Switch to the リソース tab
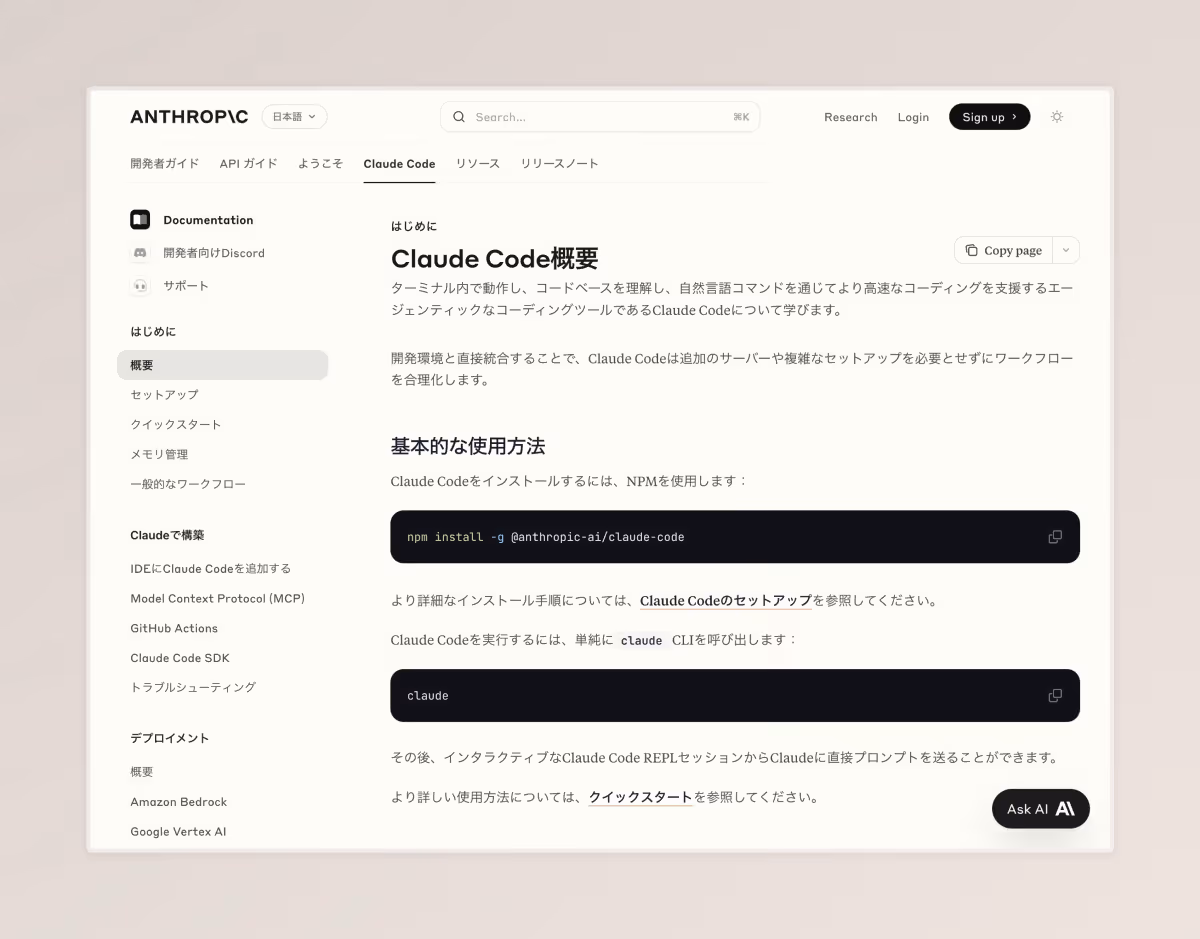1200x939 pixels. coord(477,163)
